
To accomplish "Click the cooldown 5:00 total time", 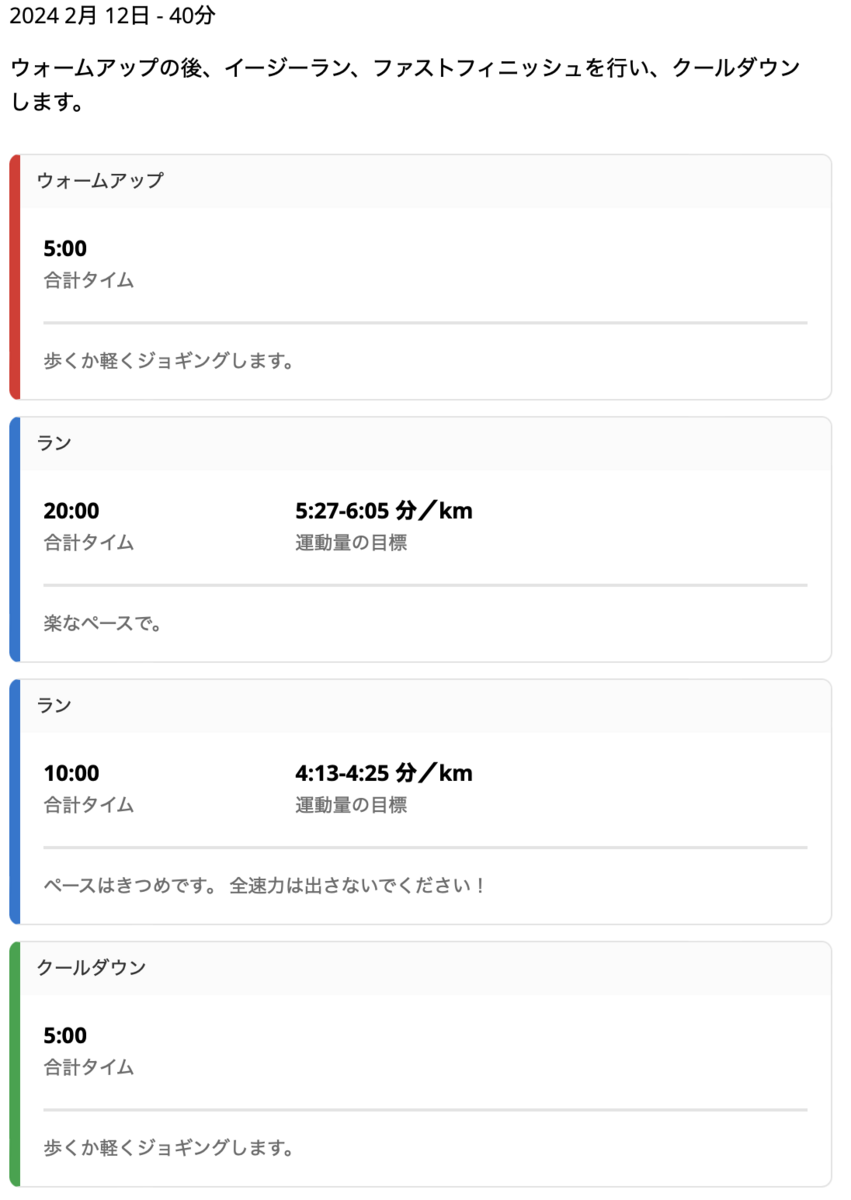I will click(65, 1035).
